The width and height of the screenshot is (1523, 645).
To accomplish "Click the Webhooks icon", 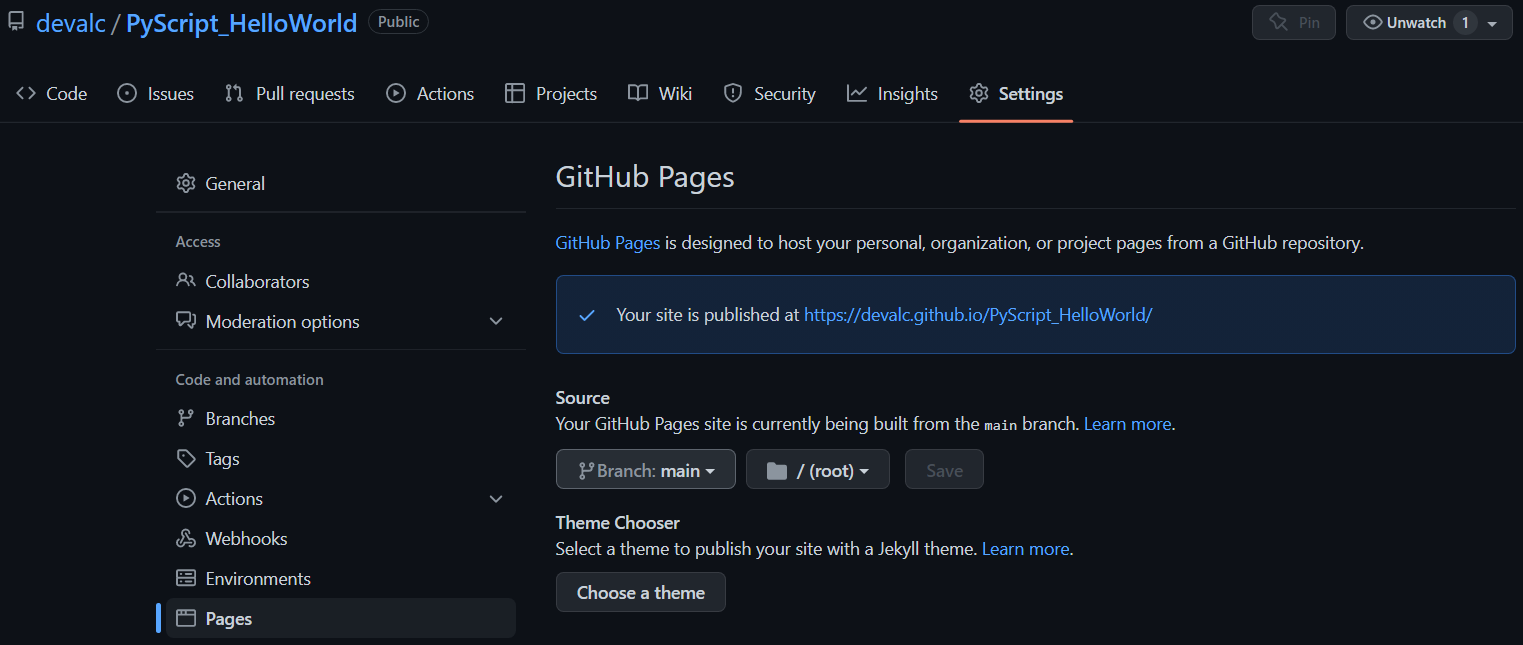I will coord(185,538).
